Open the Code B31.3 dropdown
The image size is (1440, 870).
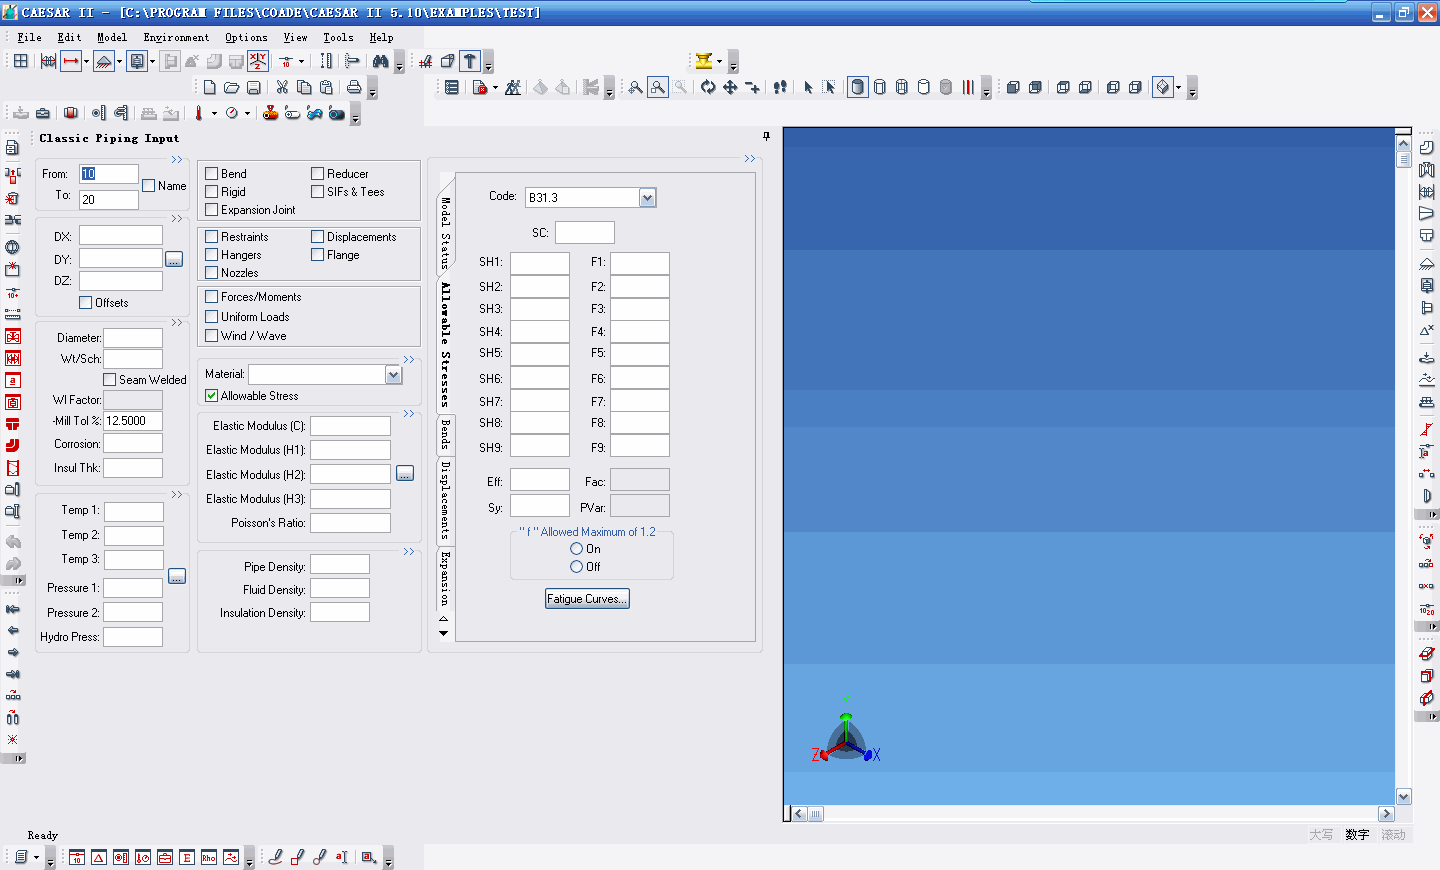coord(647,198)
